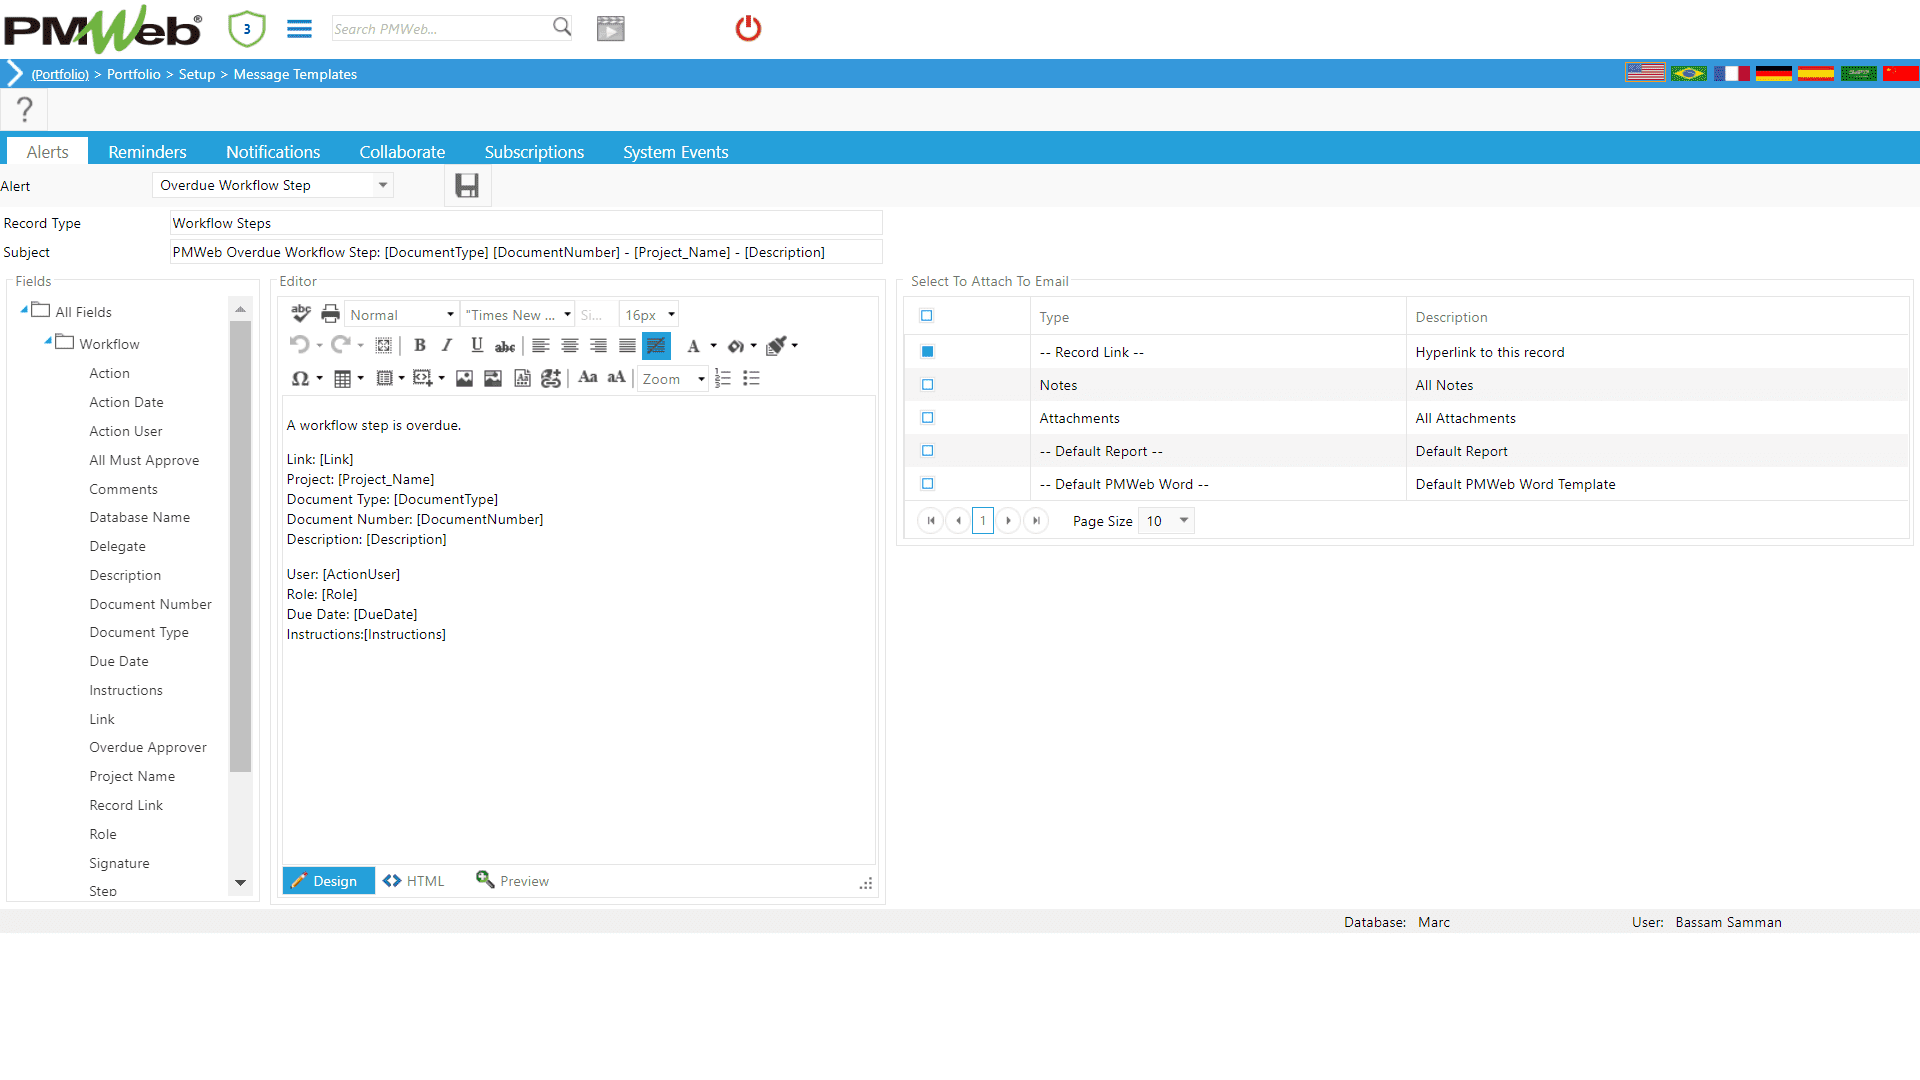Click the Undo arrow icon
Image resolution: width=1920 pixels, height=1080 pixels.
pos(299,345)
